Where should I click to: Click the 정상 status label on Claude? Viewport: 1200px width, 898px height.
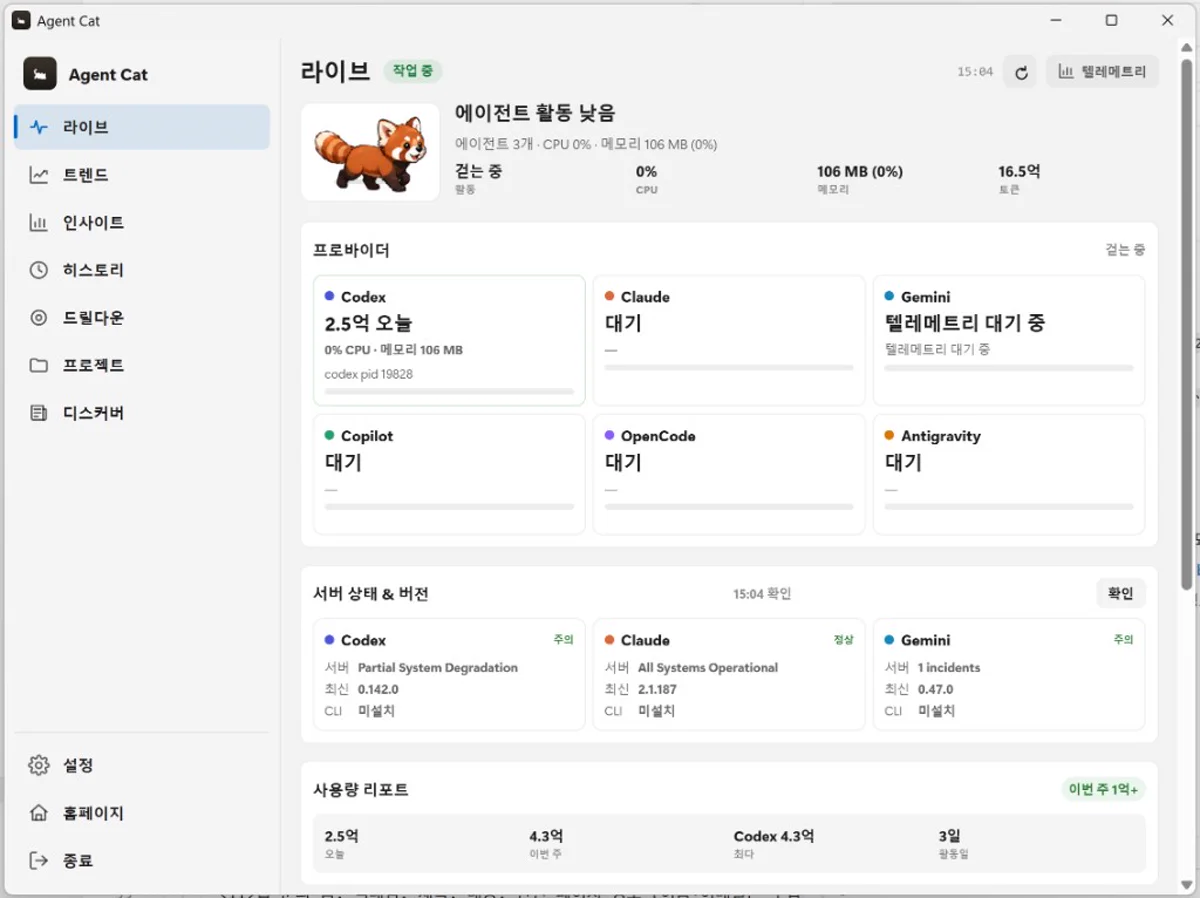click(844, 640)
